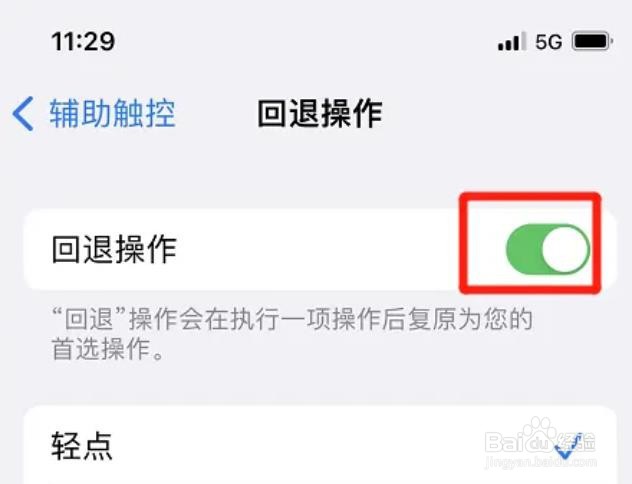This screenshot has height=484, width=632.
Task: Tap the 经验 characters in the watermark
Action: (x=576, y=442)
